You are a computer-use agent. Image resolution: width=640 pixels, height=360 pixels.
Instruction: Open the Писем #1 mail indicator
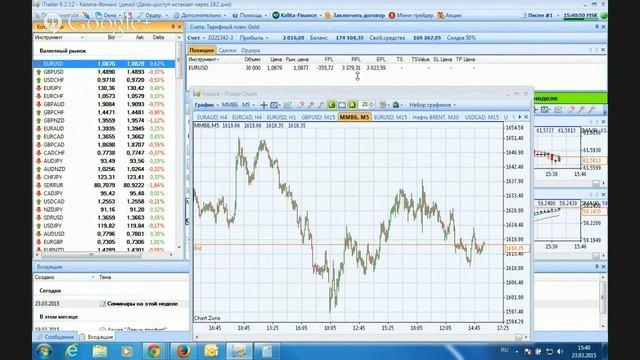point(538,15)
